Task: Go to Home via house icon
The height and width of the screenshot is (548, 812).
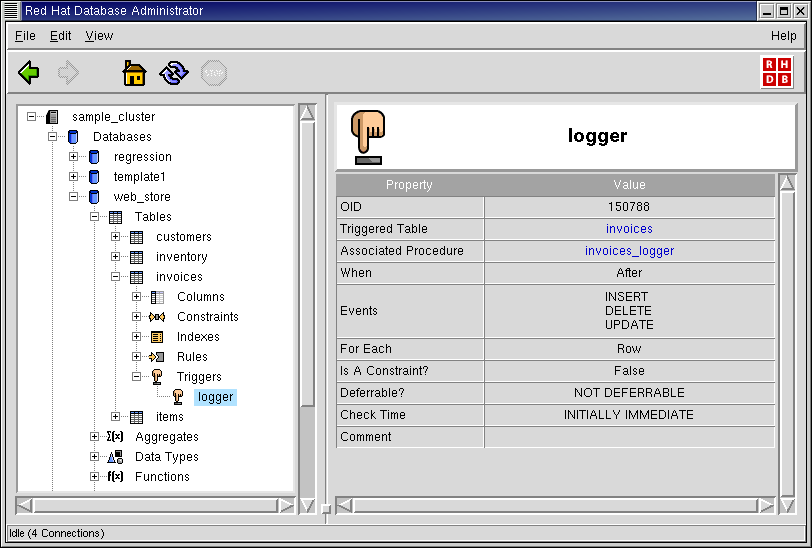Action: coord(134,73)
